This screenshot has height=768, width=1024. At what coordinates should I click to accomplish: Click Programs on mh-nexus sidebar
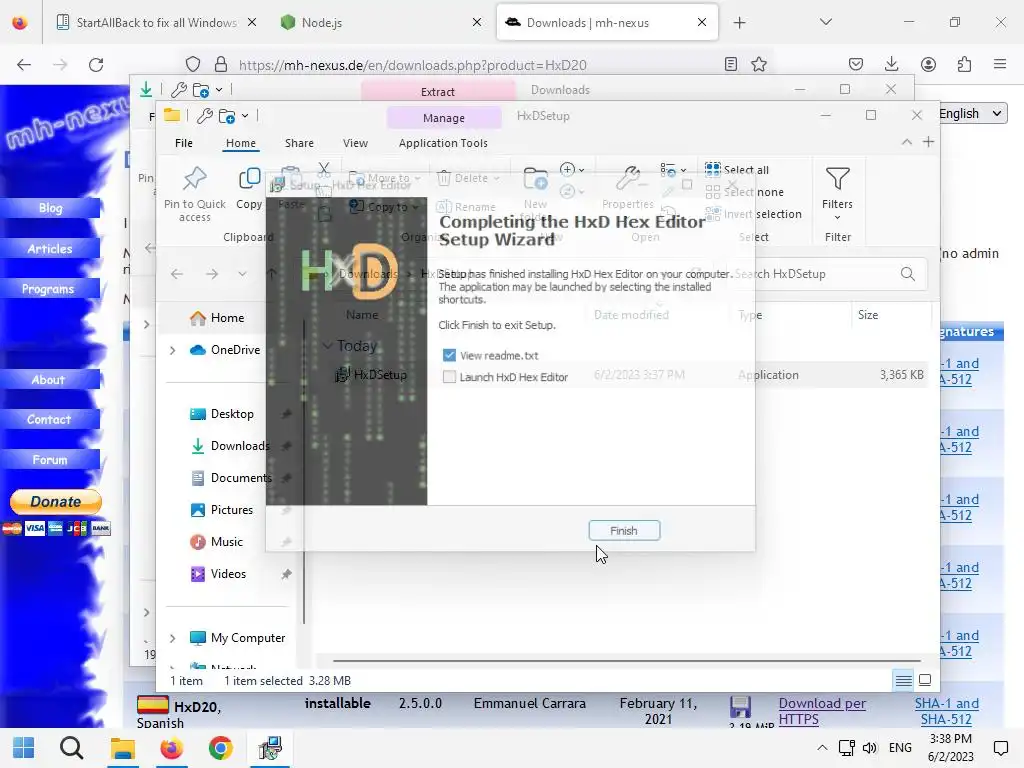(50, 289)
